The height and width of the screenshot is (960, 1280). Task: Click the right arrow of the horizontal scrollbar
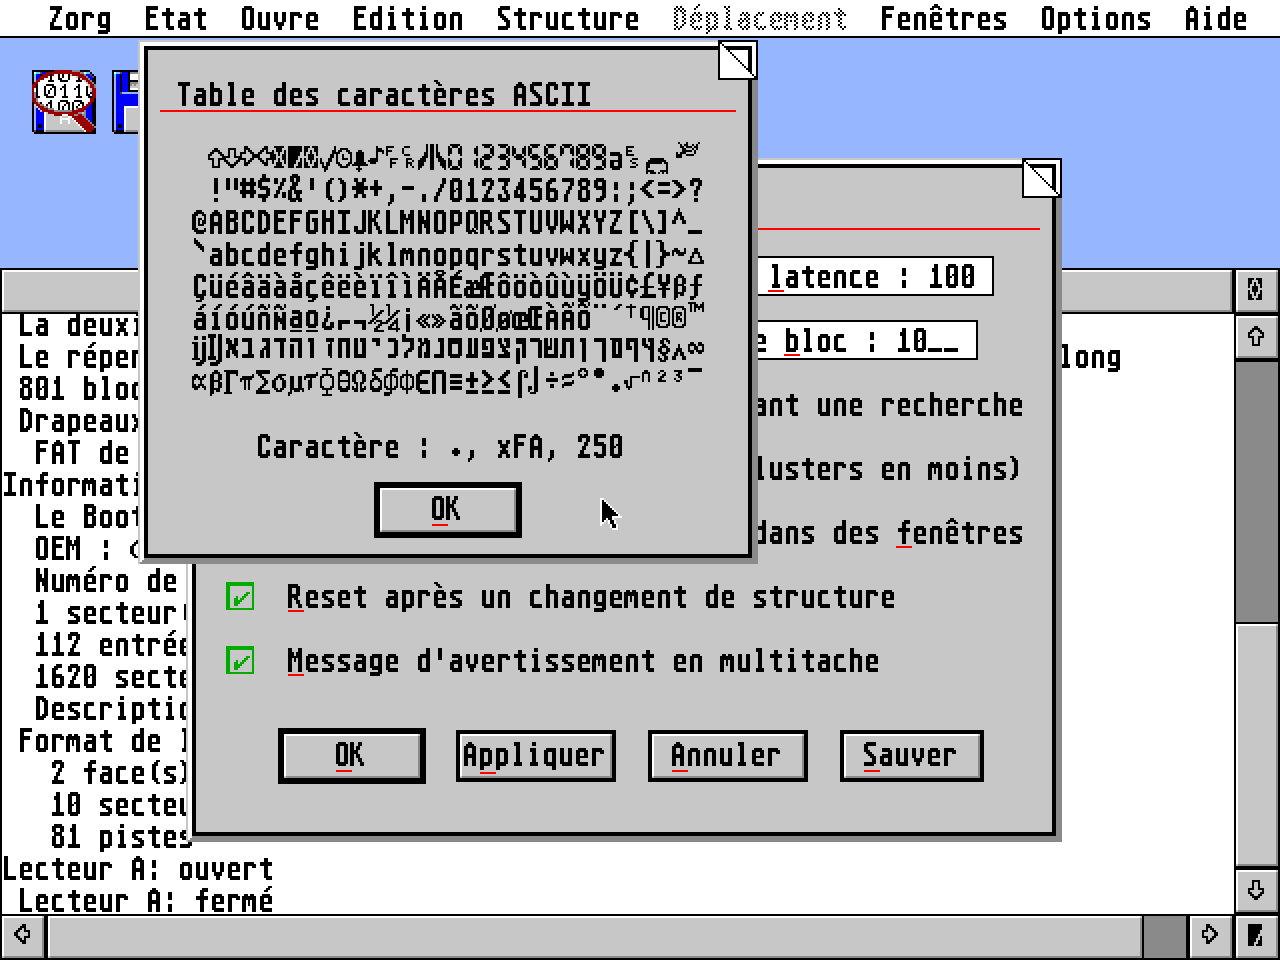1210,937
